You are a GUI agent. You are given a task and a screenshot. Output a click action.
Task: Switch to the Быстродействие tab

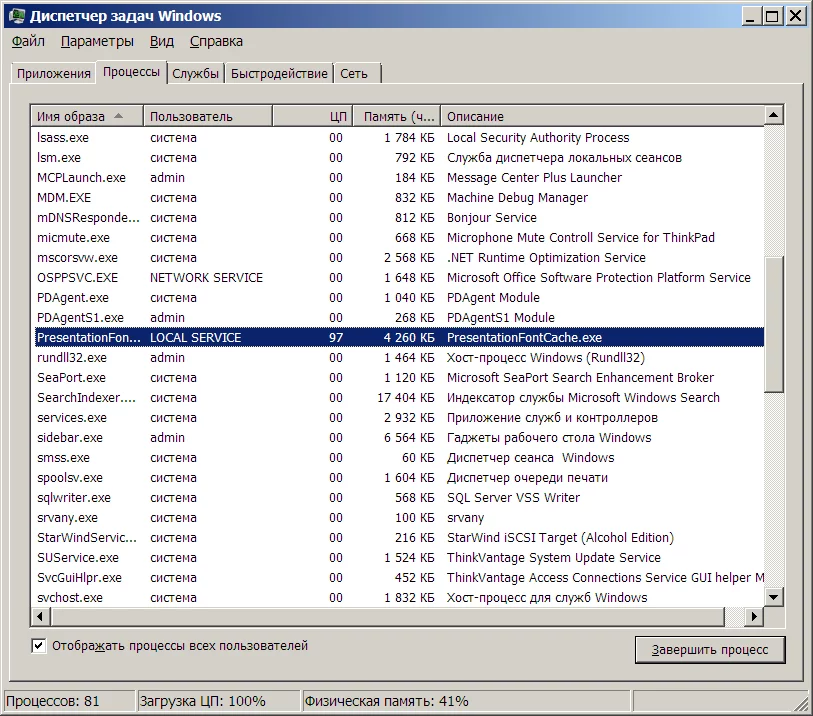point(279,74)
